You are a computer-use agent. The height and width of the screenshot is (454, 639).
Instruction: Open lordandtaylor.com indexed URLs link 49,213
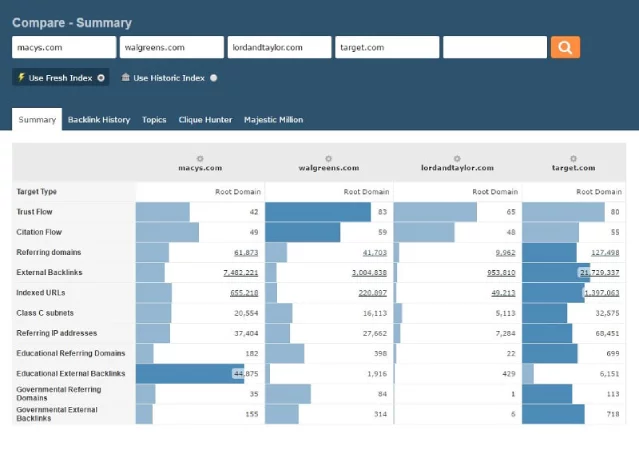[x=503, y=293]
